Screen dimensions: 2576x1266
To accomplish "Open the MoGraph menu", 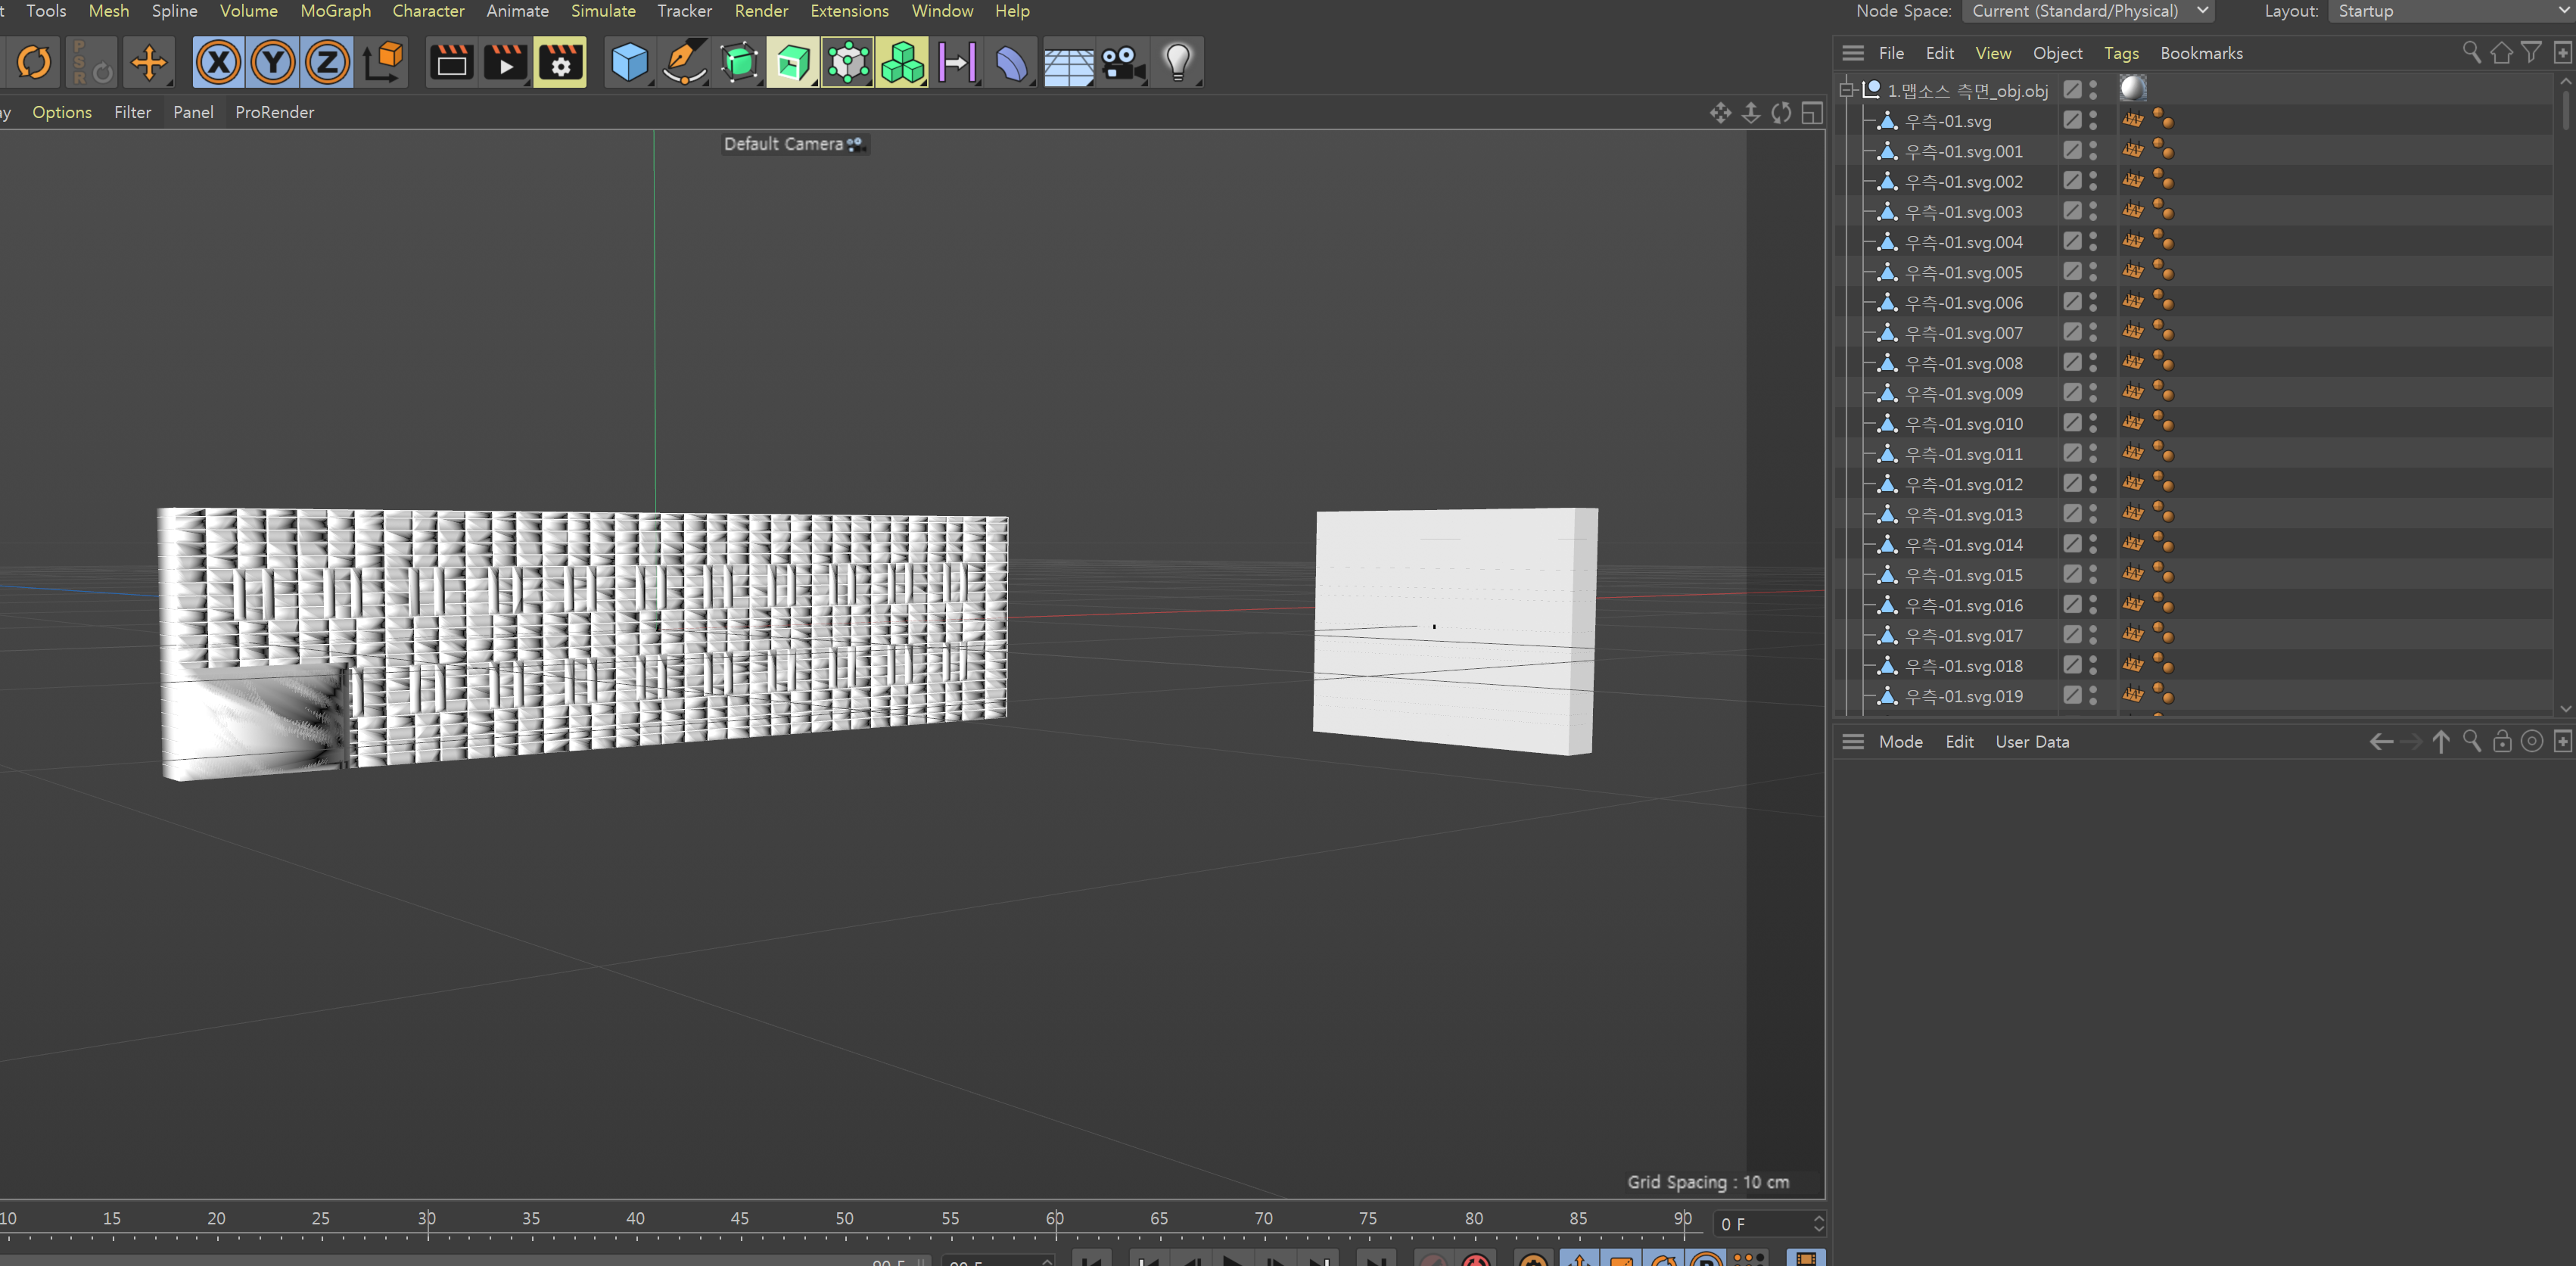I will point(335,11).
